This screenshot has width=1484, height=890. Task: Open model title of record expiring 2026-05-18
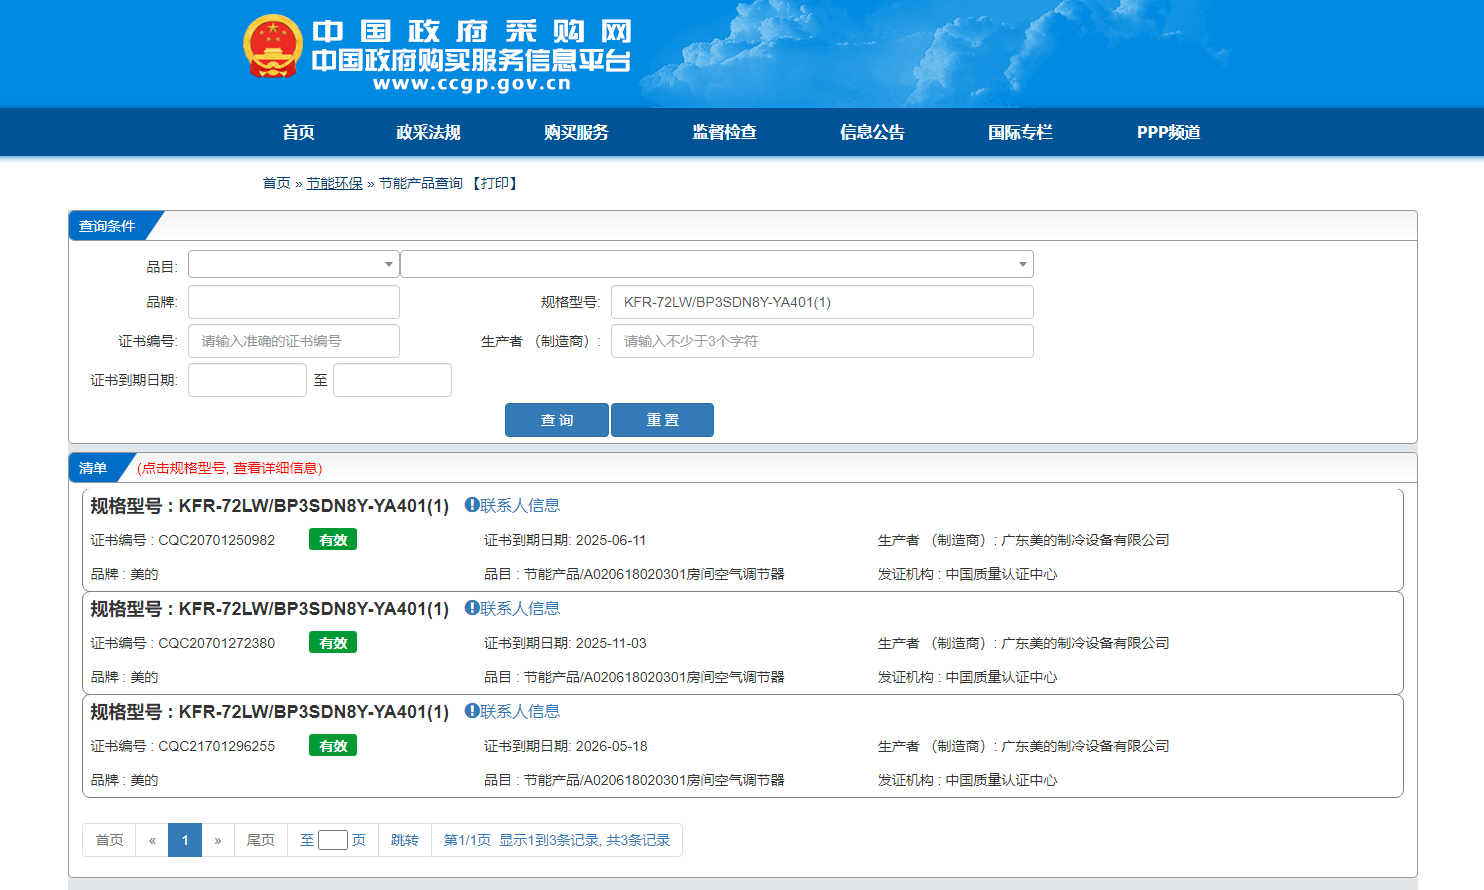click(x=269, y=712)
